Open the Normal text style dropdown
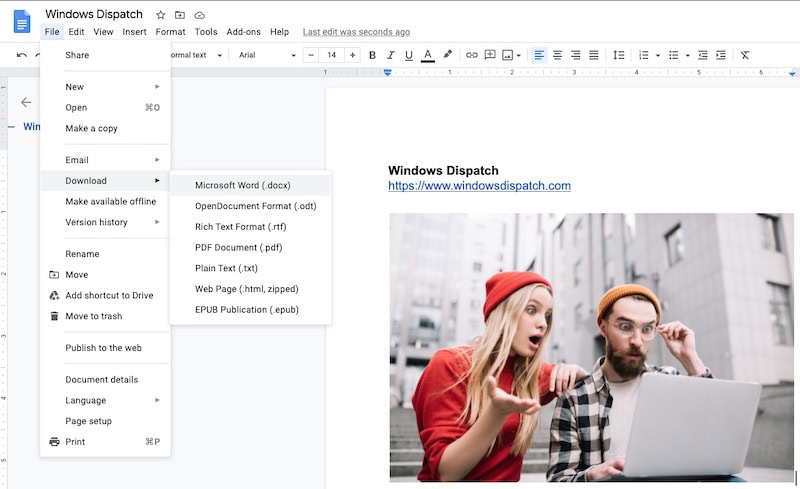 pos(197,55)
